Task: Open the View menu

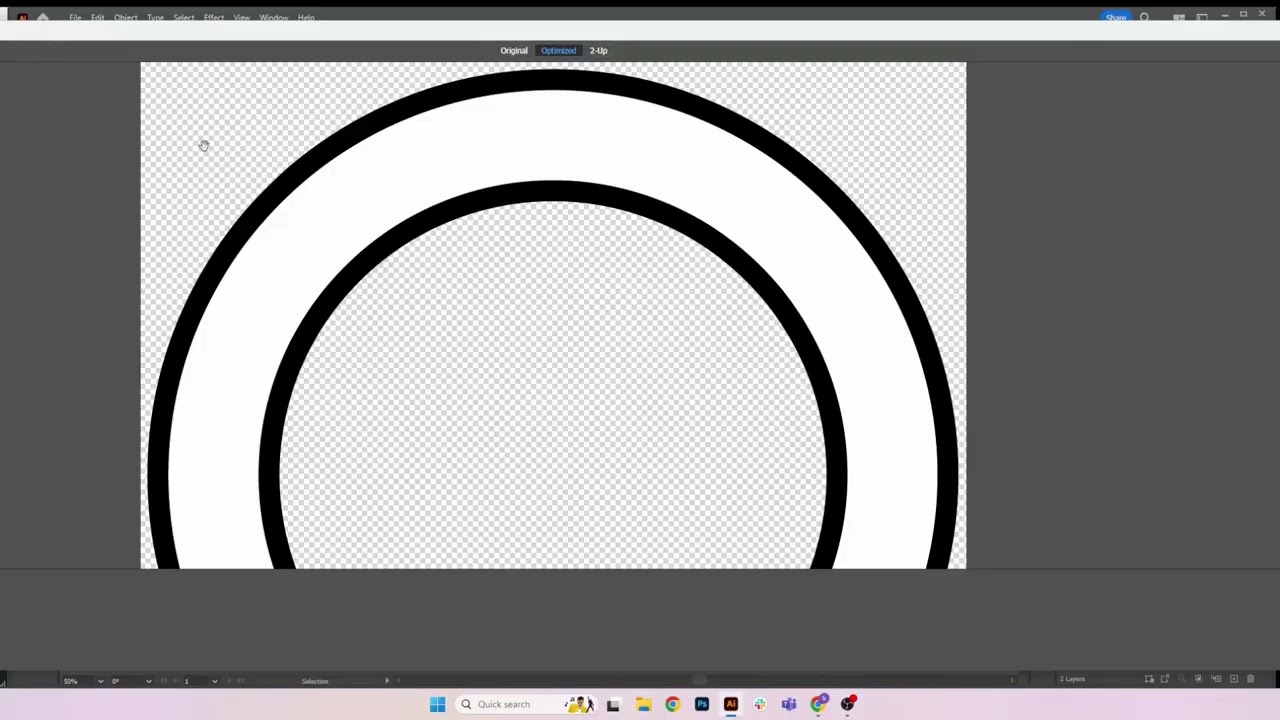Action: (x=242, y=17)
